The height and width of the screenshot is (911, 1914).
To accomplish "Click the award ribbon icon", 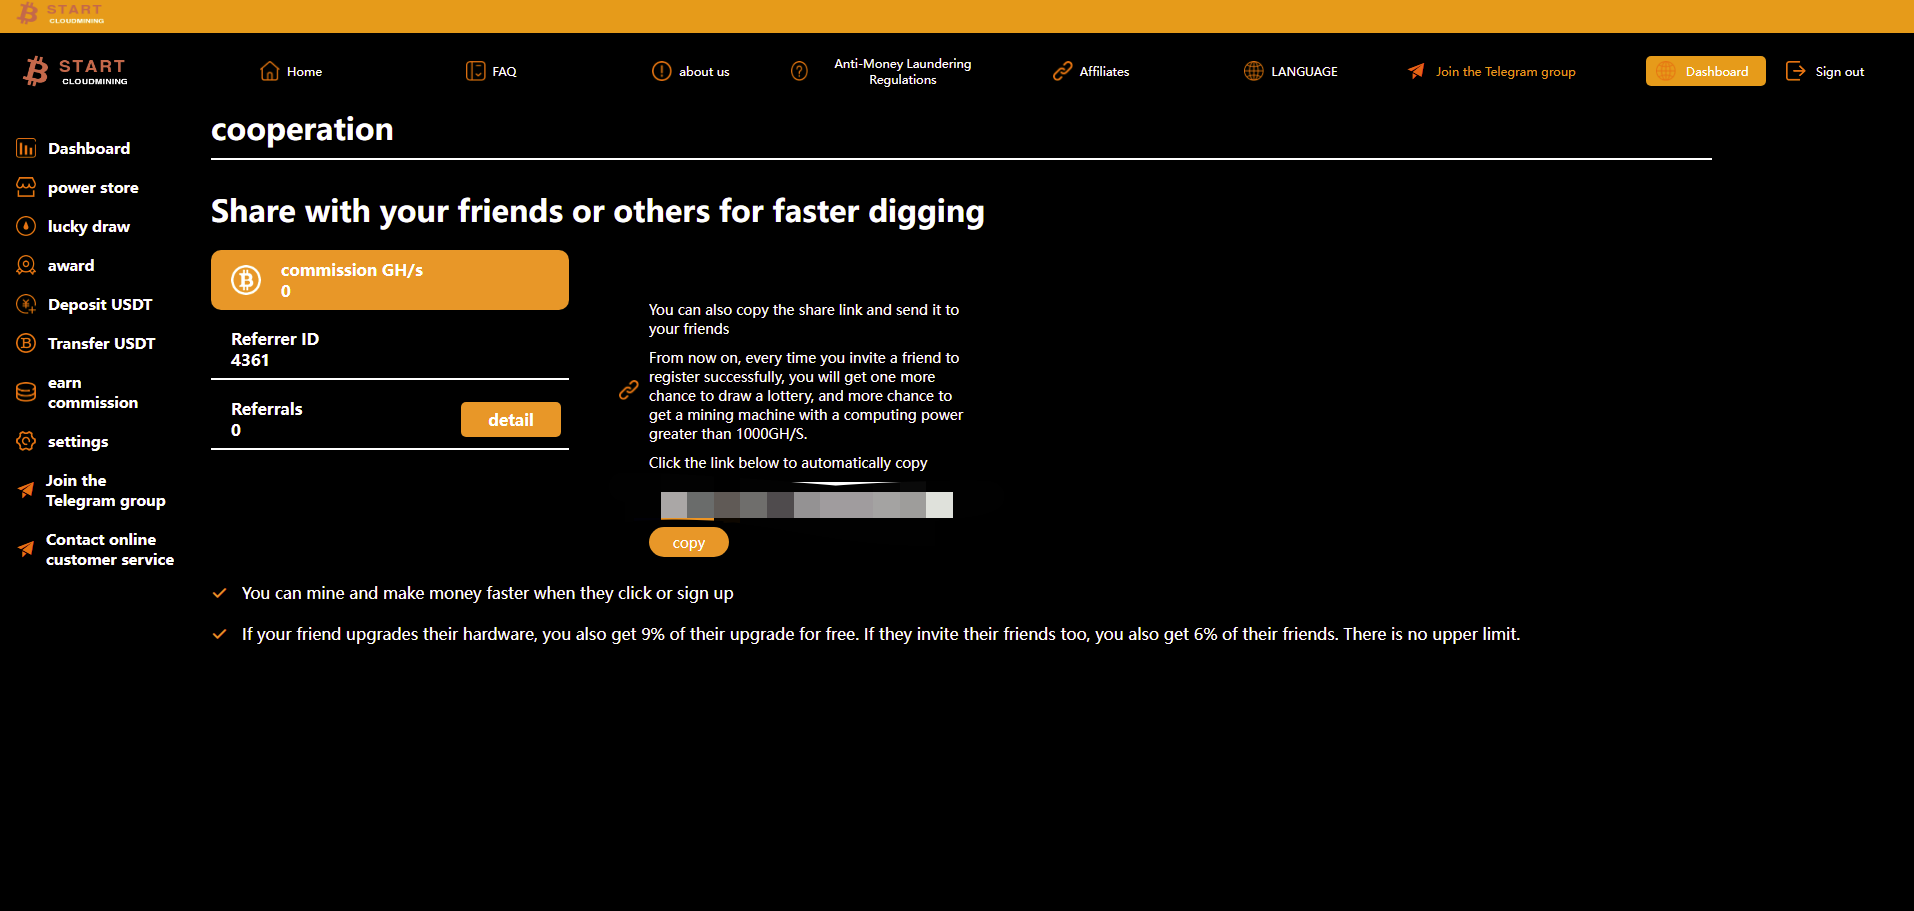I will pos(26,265).
